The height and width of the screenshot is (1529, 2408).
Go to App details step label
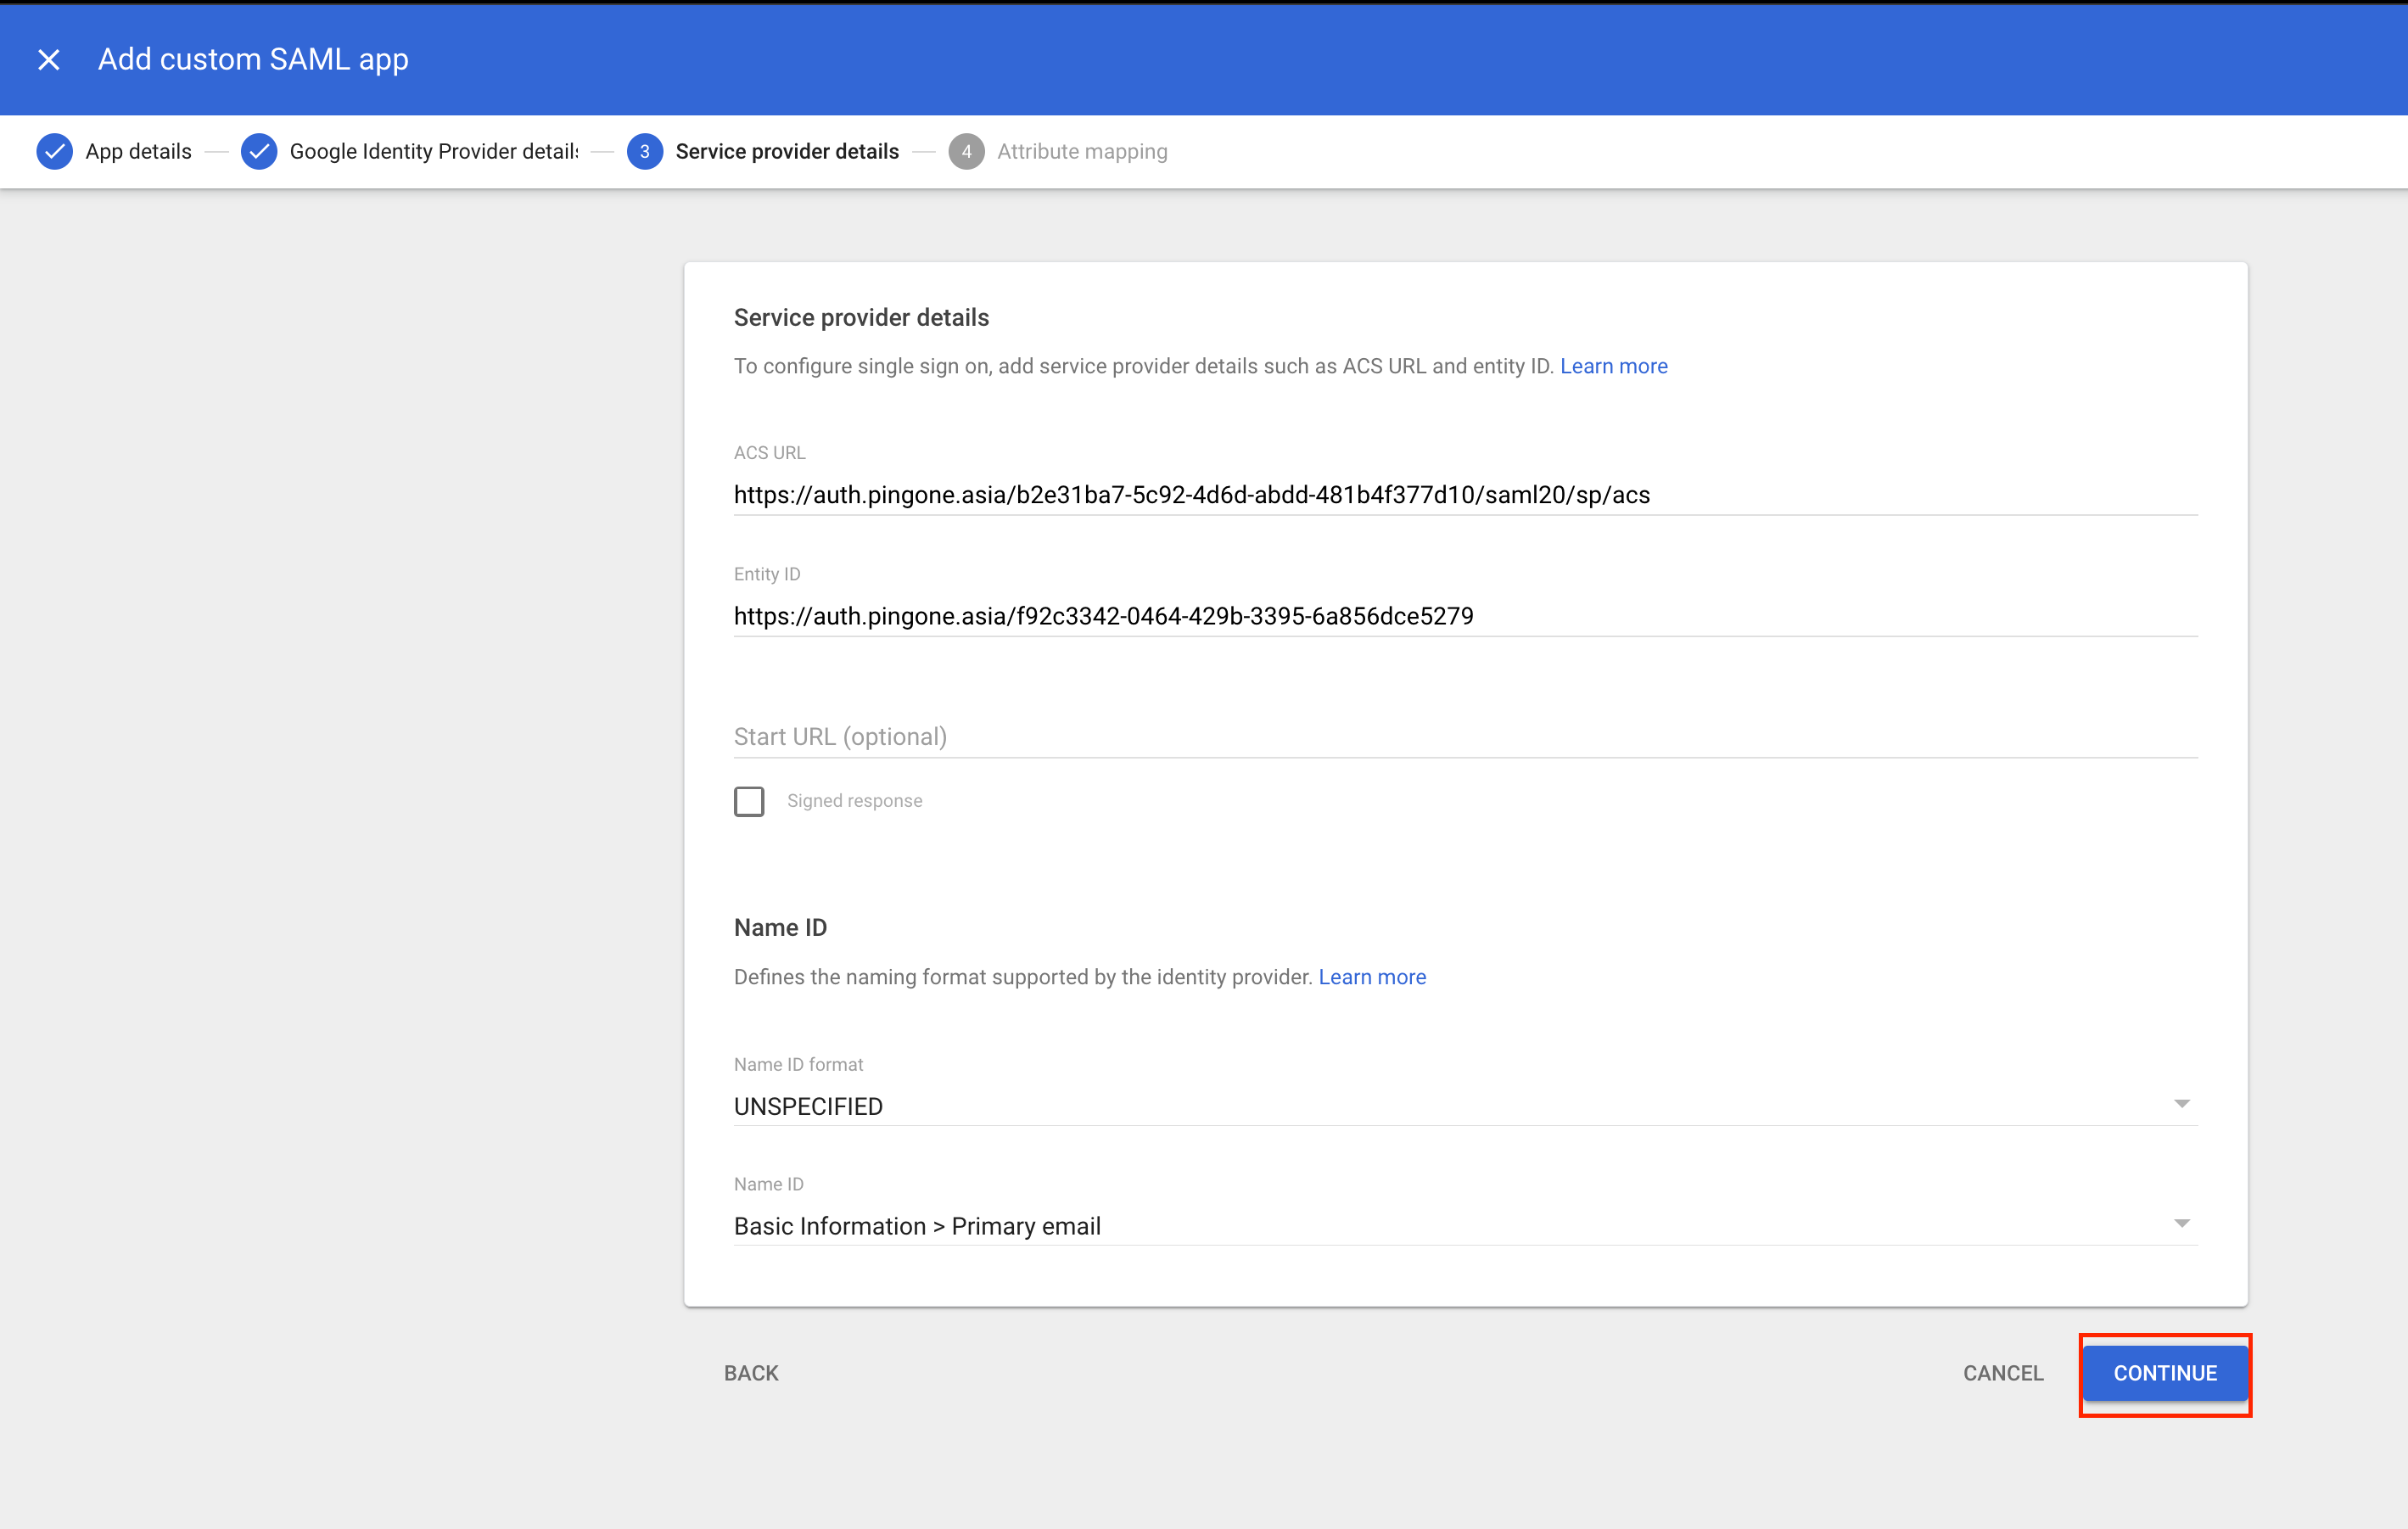[x=138, y=151]
